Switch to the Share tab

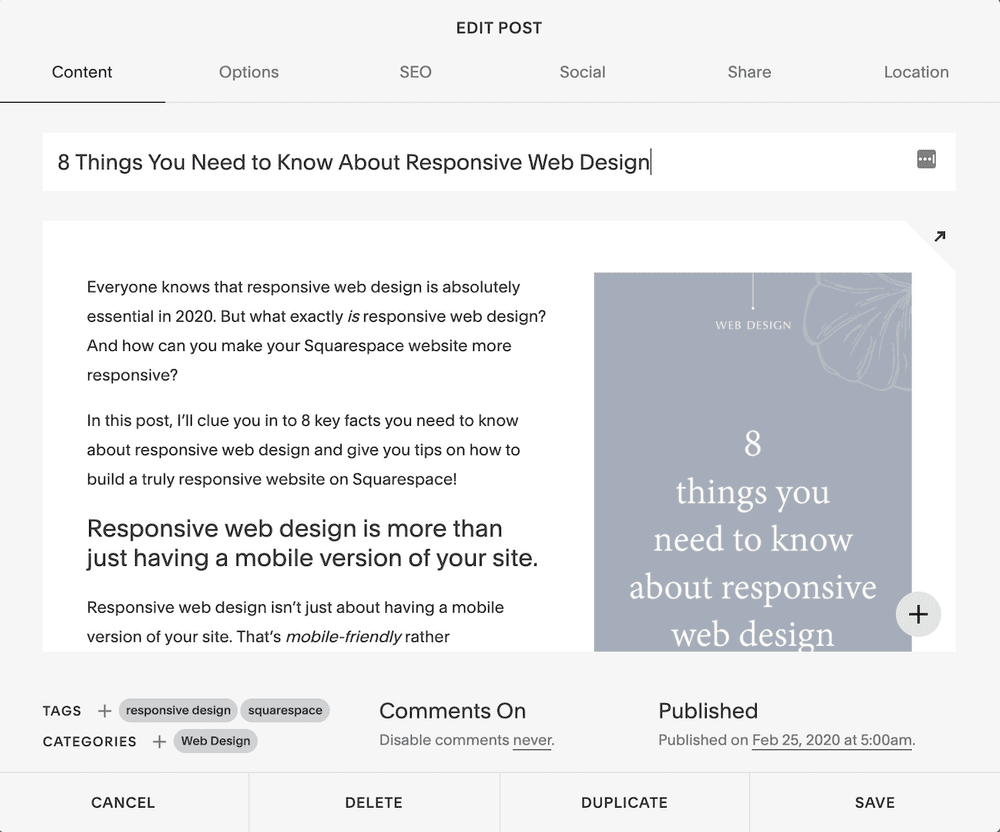(749, 72)
